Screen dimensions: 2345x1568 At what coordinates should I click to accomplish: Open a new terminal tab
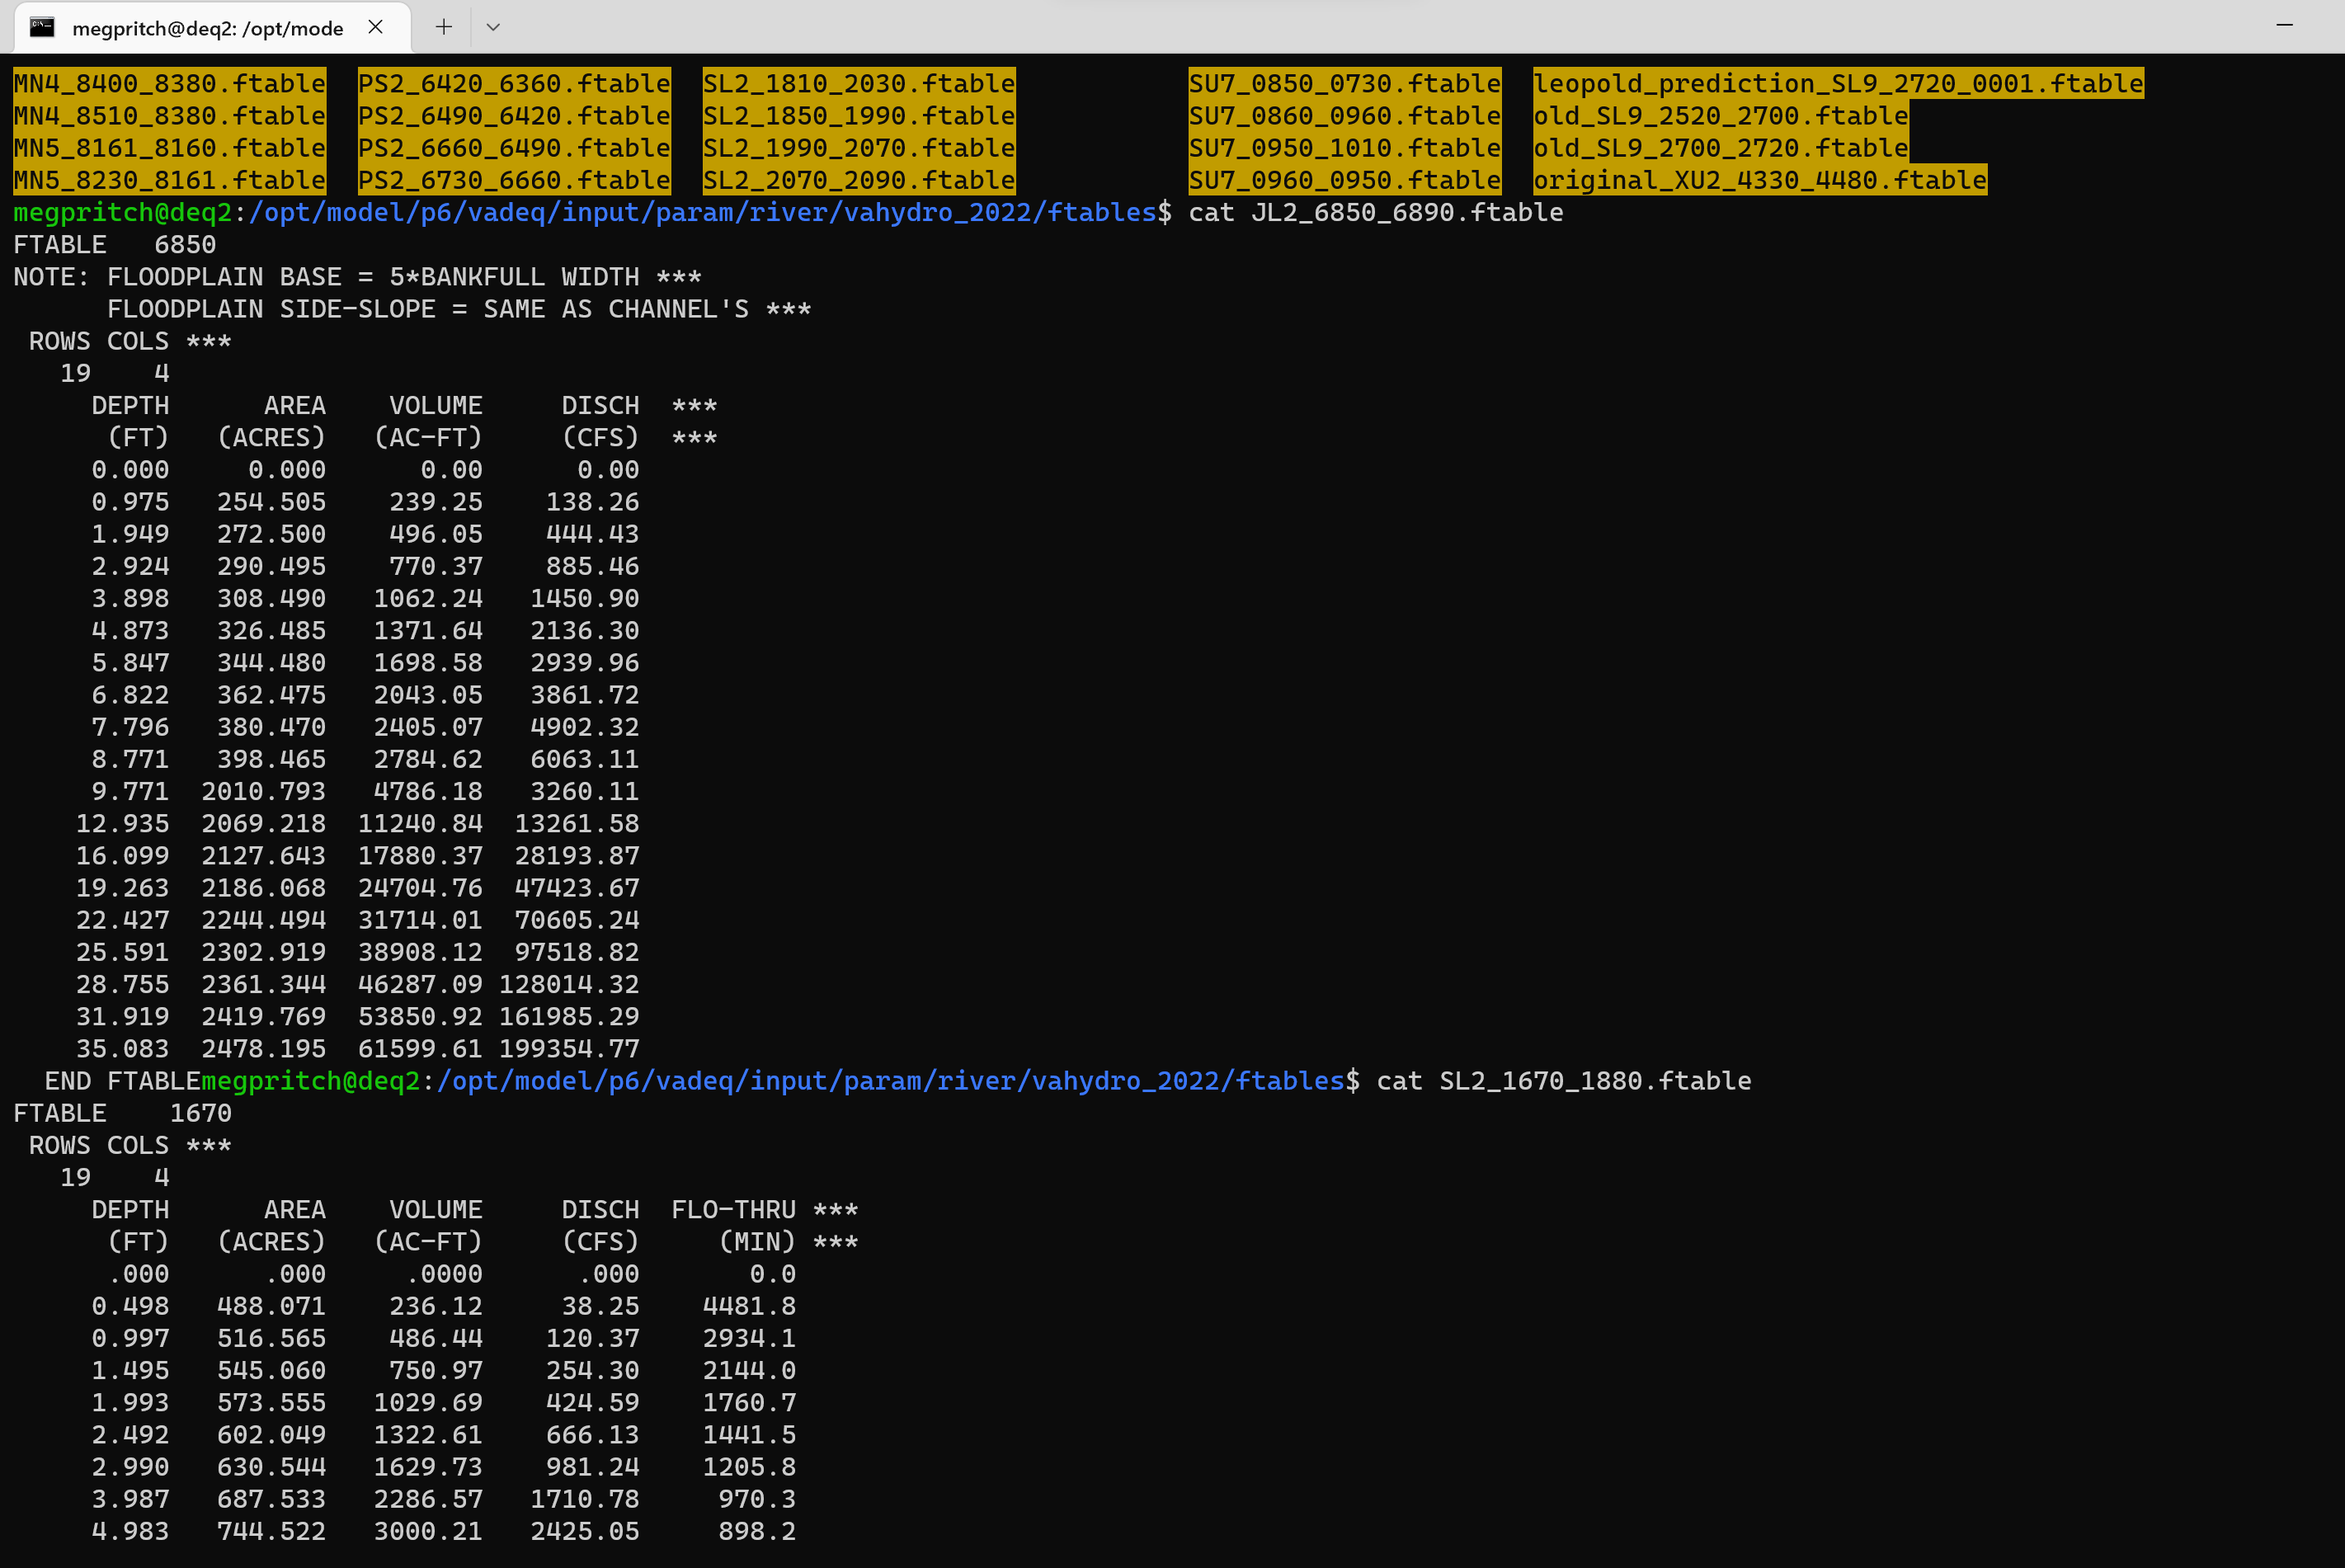[x=443, y=27]
